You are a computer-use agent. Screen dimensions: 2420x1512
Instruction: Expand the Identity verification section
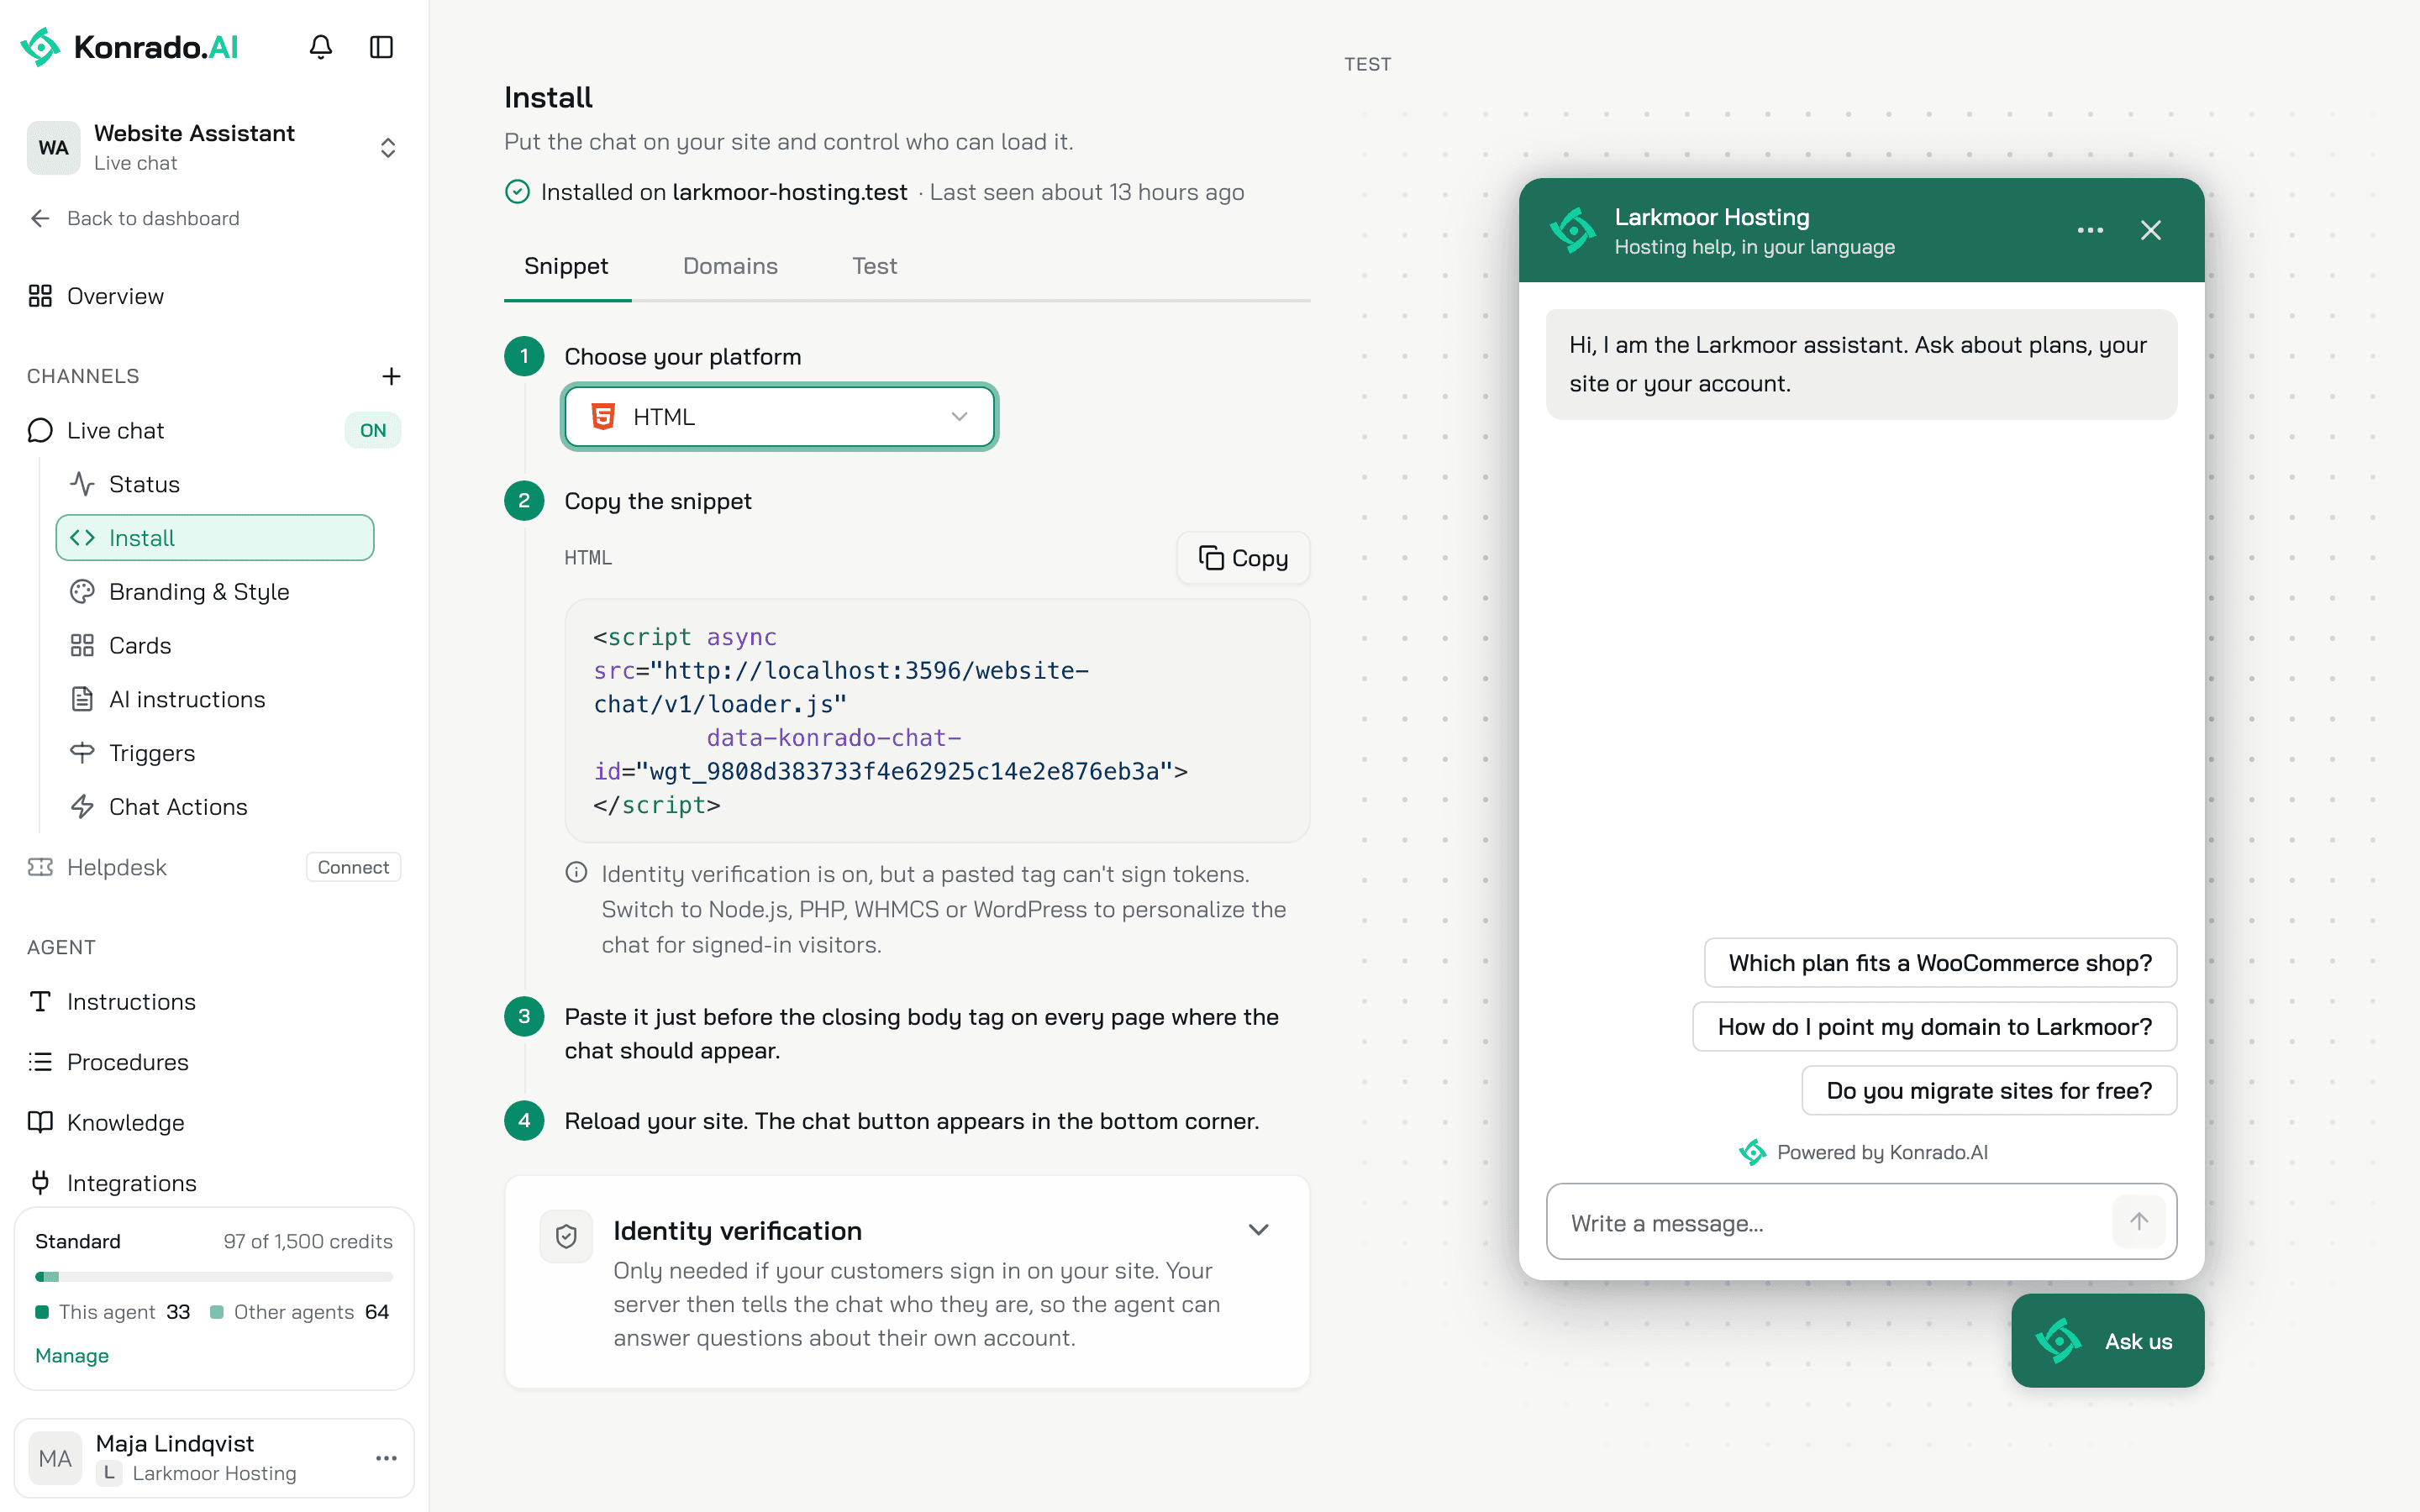pyautogui.click(x=1258, y=1230)
